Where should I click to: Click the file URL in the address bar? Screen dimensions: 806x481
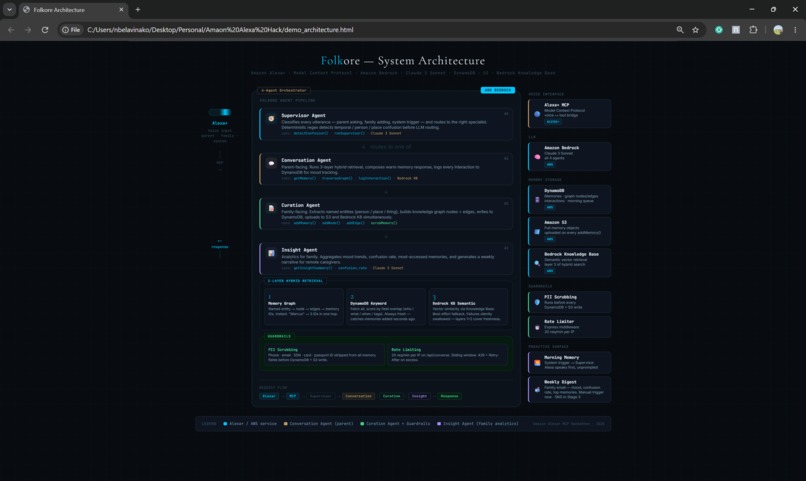click(220, 30)
